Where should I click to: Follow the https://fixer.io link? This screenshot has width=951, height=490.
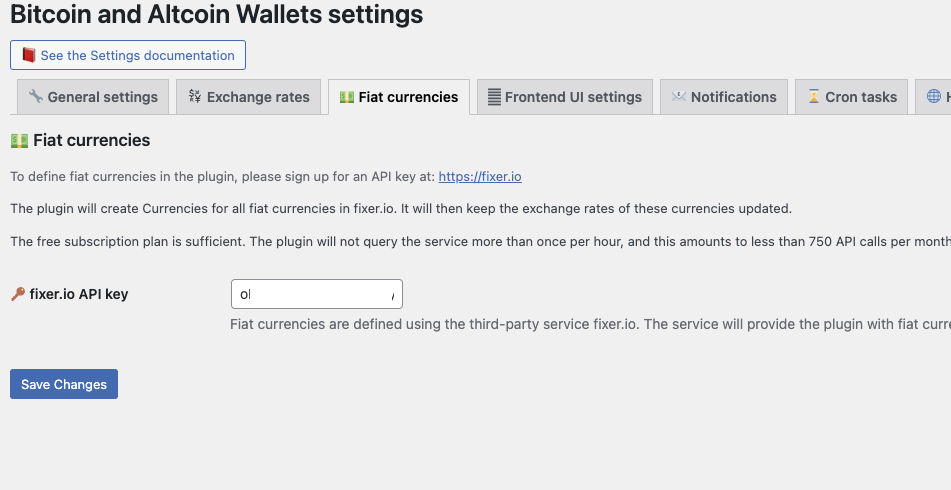point(480,176)
